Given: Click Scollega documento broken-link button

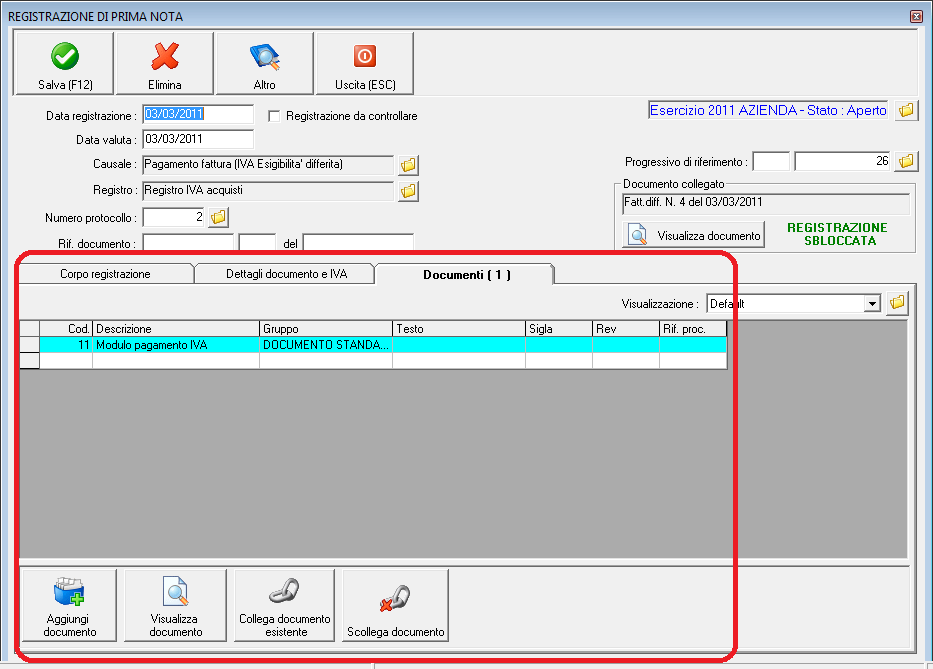Looking at the screenshot, I should coord(396,605).
